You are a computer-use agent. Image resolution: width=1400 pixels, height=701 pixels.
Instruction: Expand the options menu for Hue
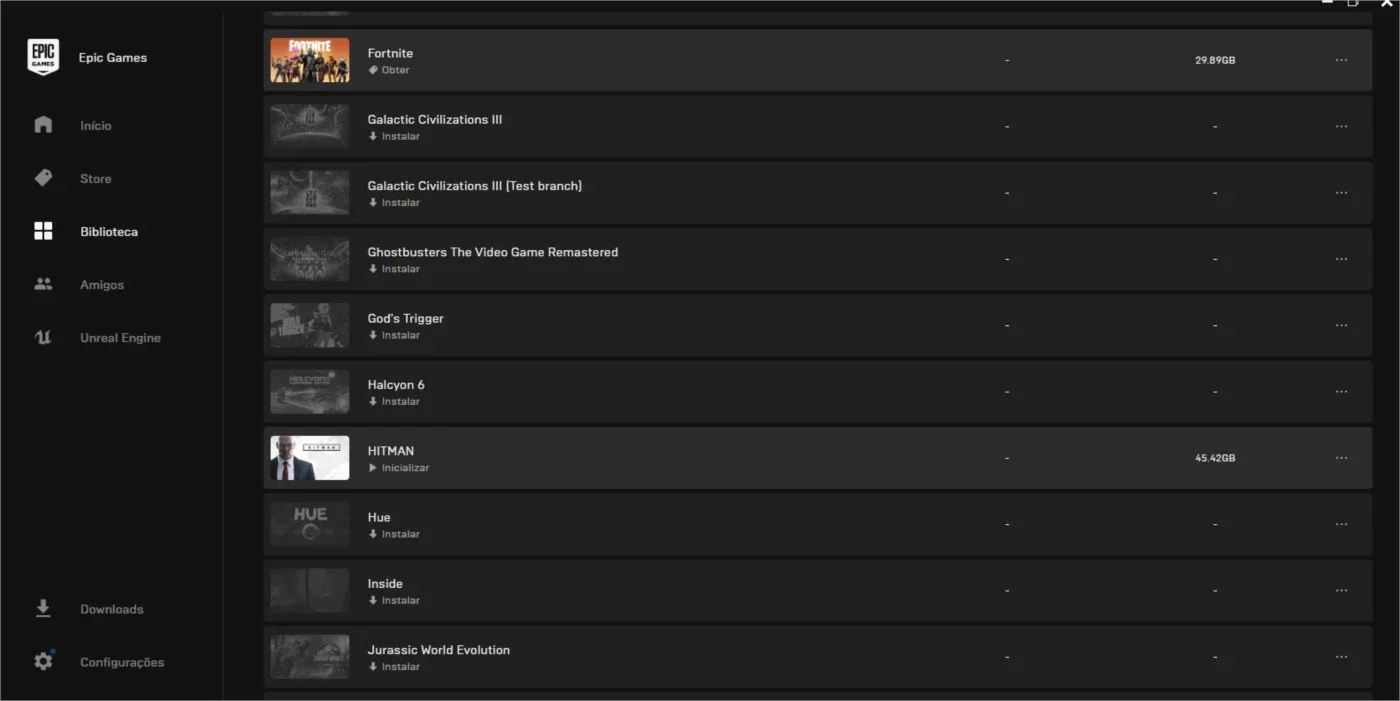tap(1341, 524)
